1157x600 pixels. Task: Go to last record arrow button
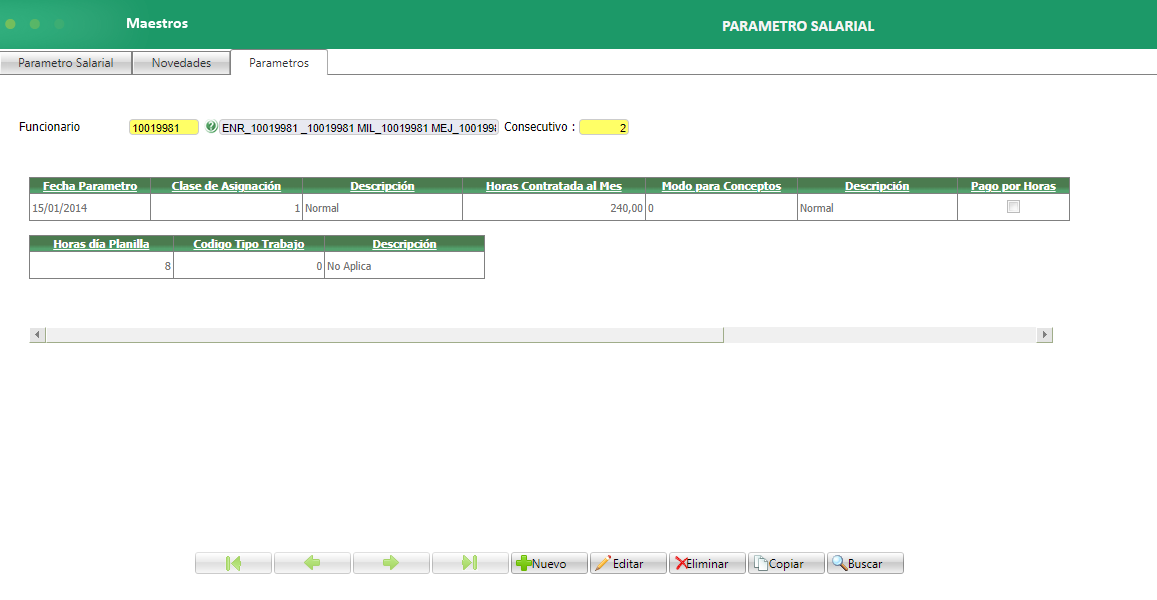tap(470, 563)
